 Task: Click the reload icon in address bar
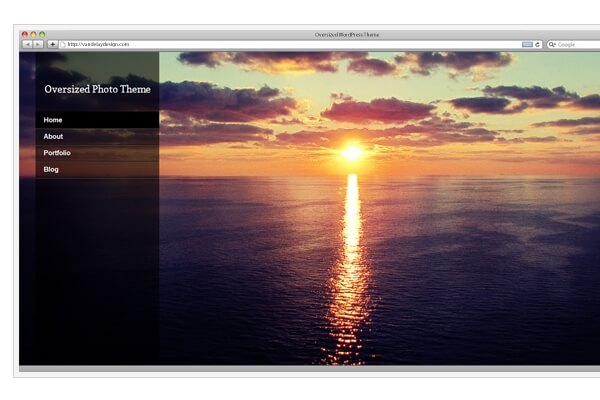pyautogui.click(x=537, y=44)
